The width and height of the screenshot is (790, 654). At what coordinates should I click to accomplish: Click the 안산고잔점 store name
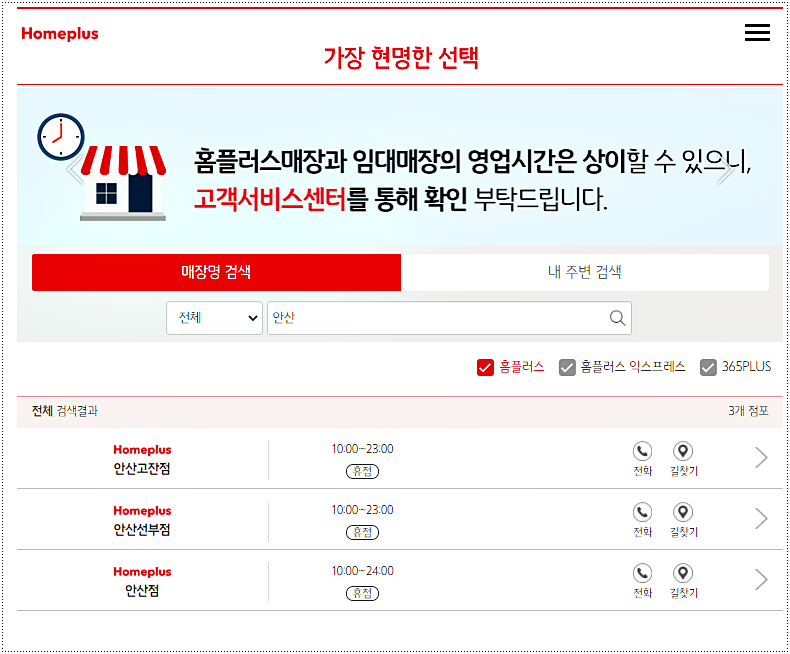coord(142,469)
